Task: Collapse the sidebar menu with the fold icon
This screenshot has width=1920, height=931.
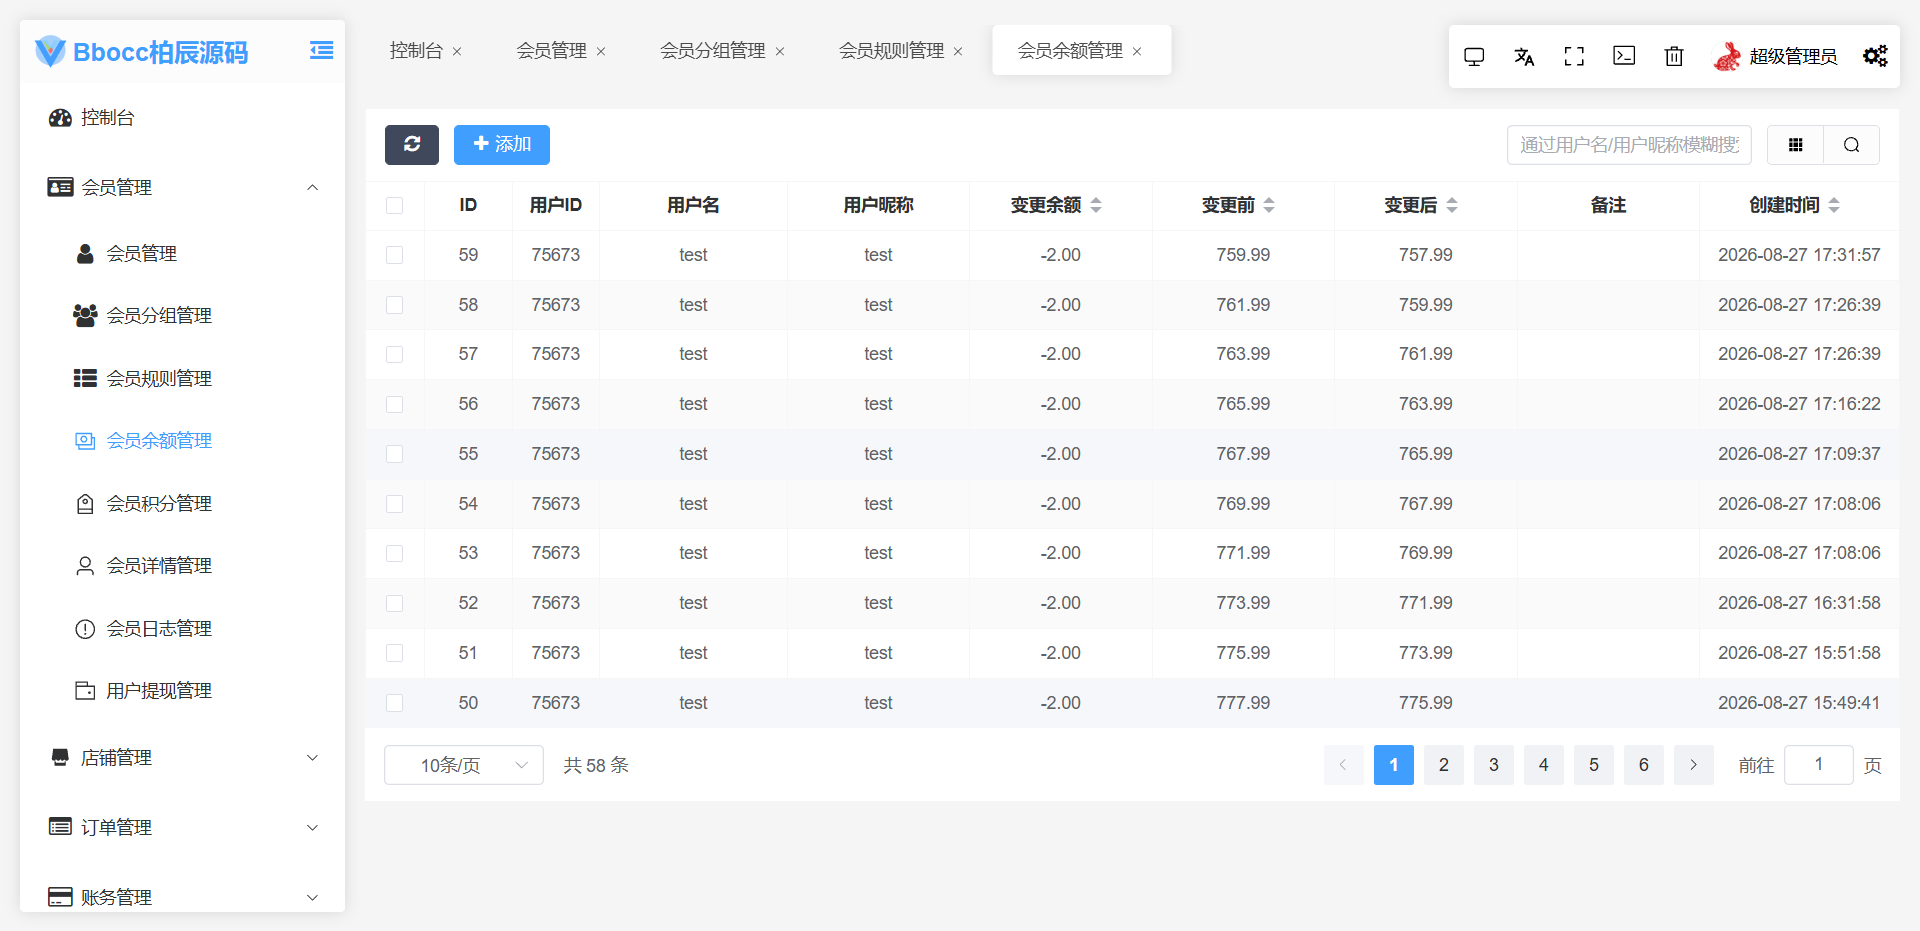Action: [x=321, y=50]
